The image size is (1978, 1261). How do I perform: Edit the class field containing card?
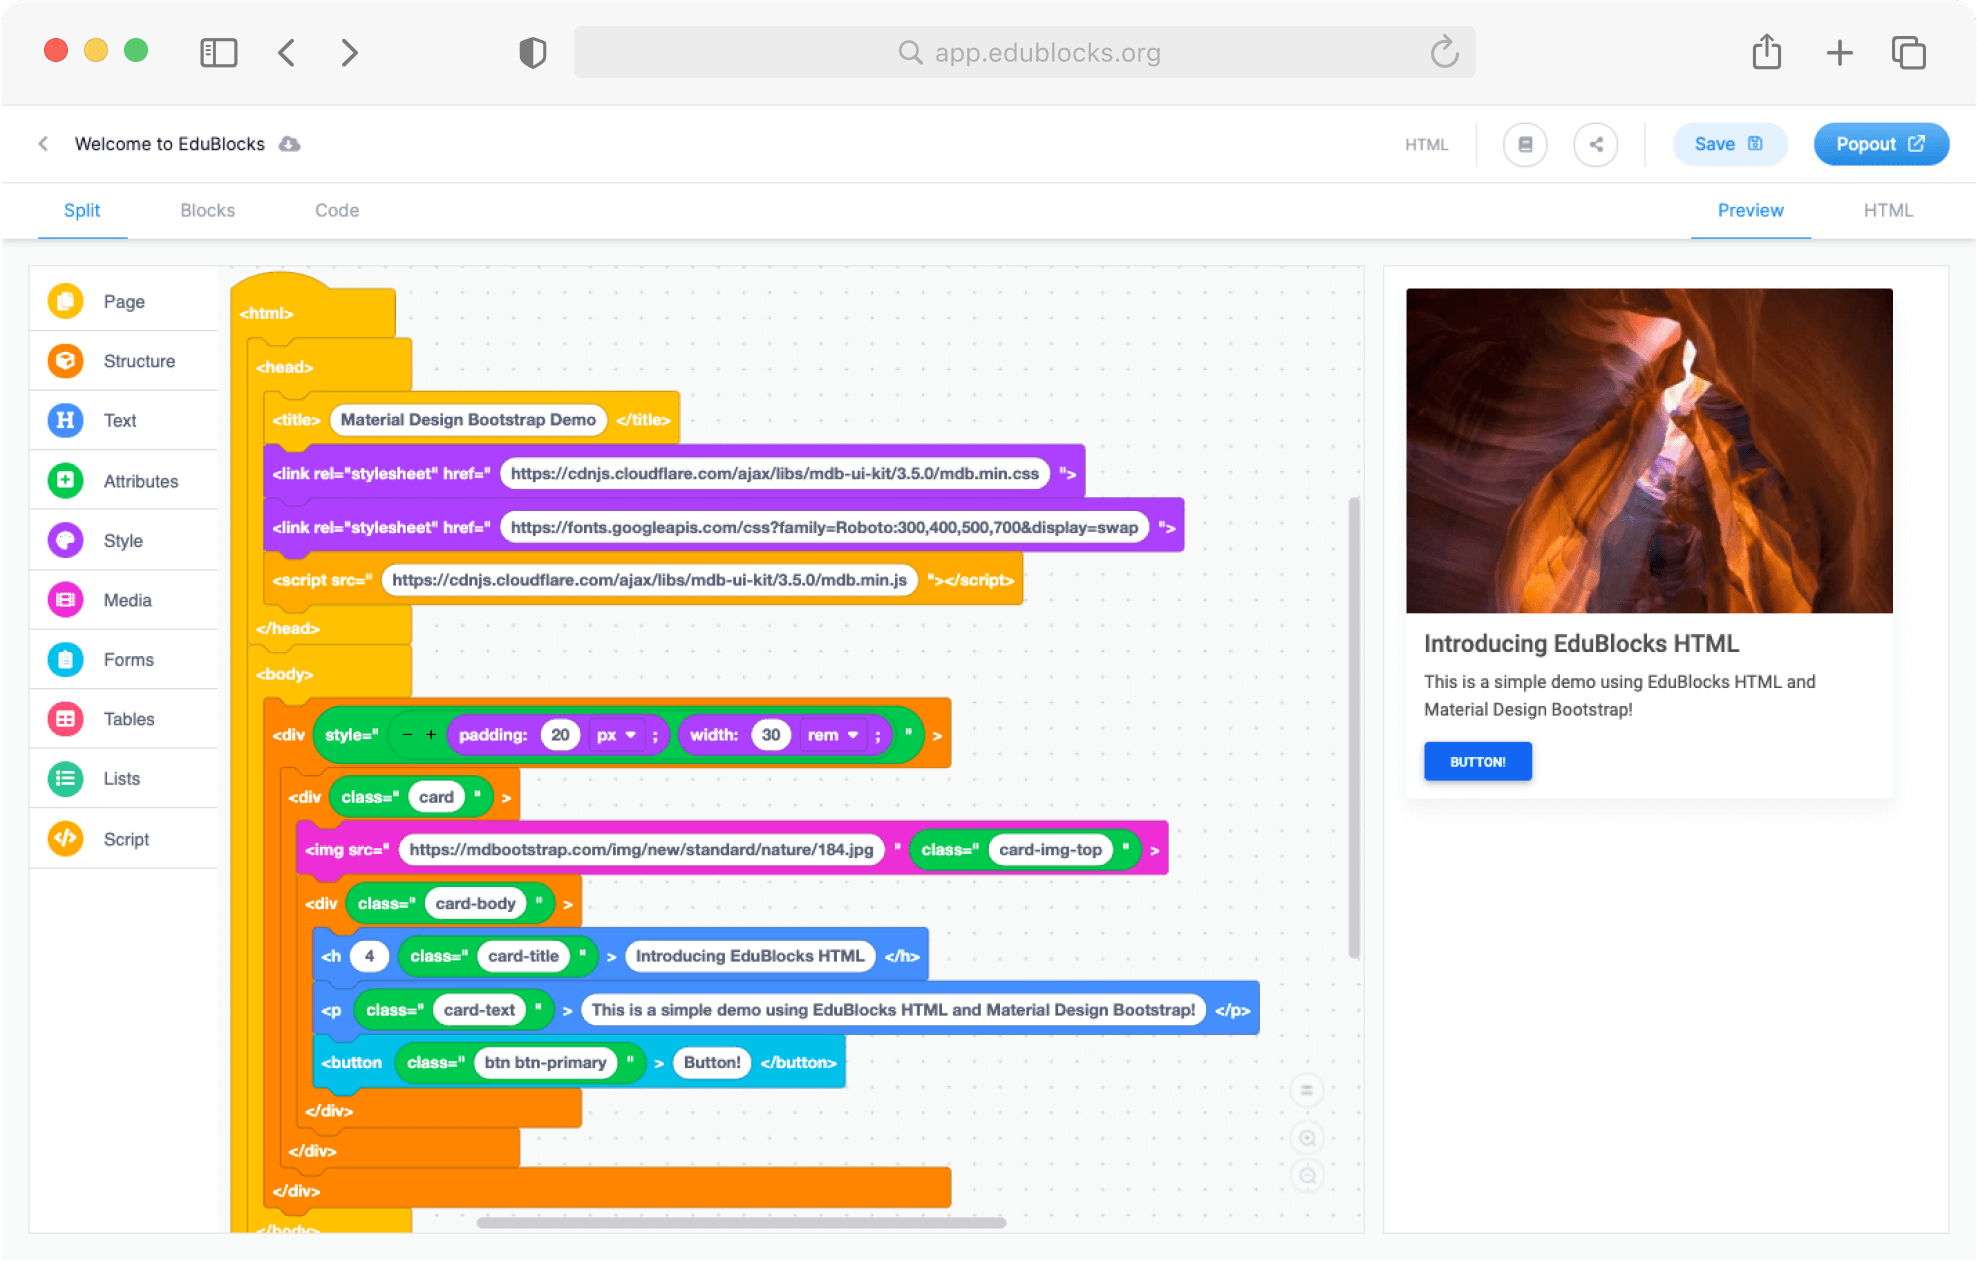click(x=436, y=797)
